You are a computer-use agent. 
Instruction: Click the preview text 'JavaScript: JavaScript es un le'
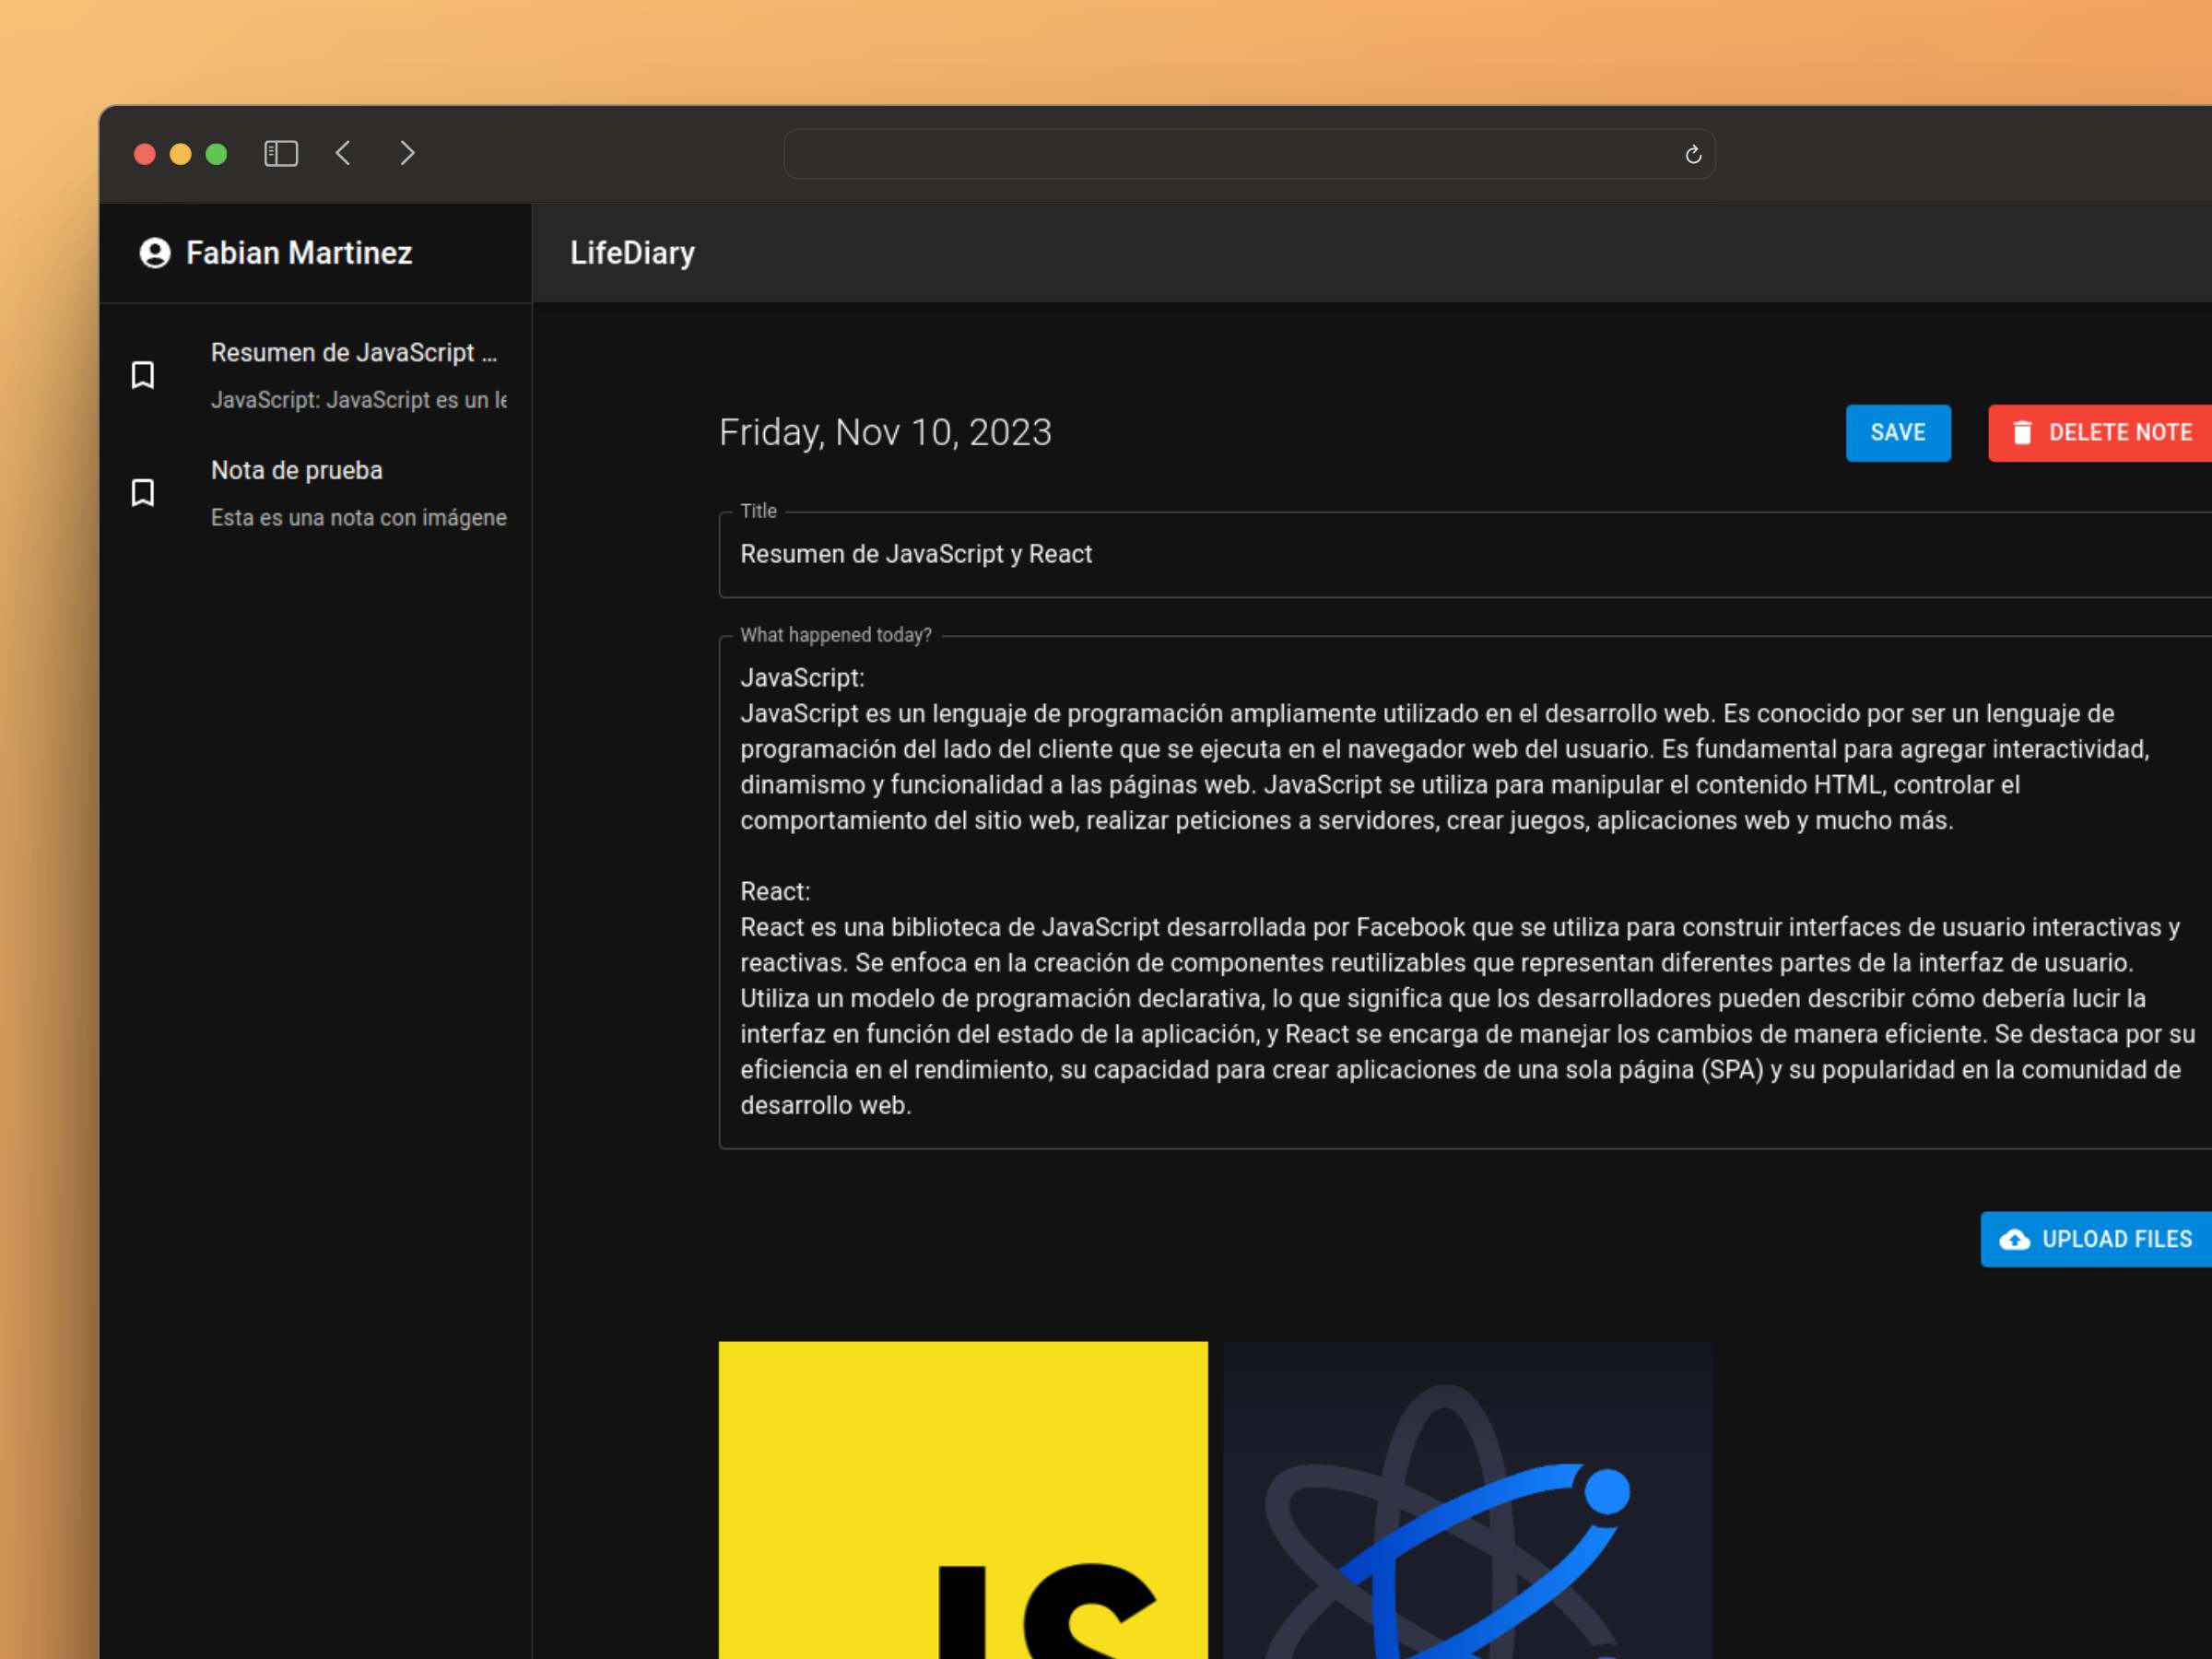(x=358, y=400)
